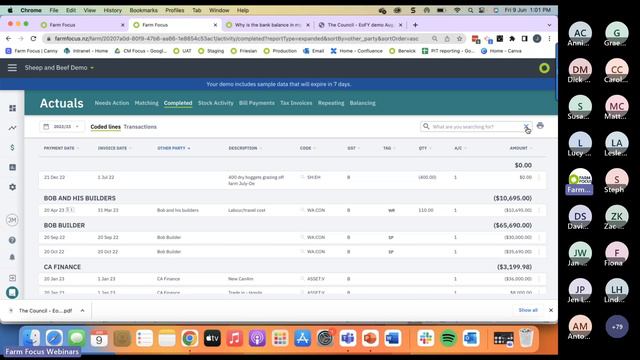
Task: Sort by Code column header
Action: (307, 148)
